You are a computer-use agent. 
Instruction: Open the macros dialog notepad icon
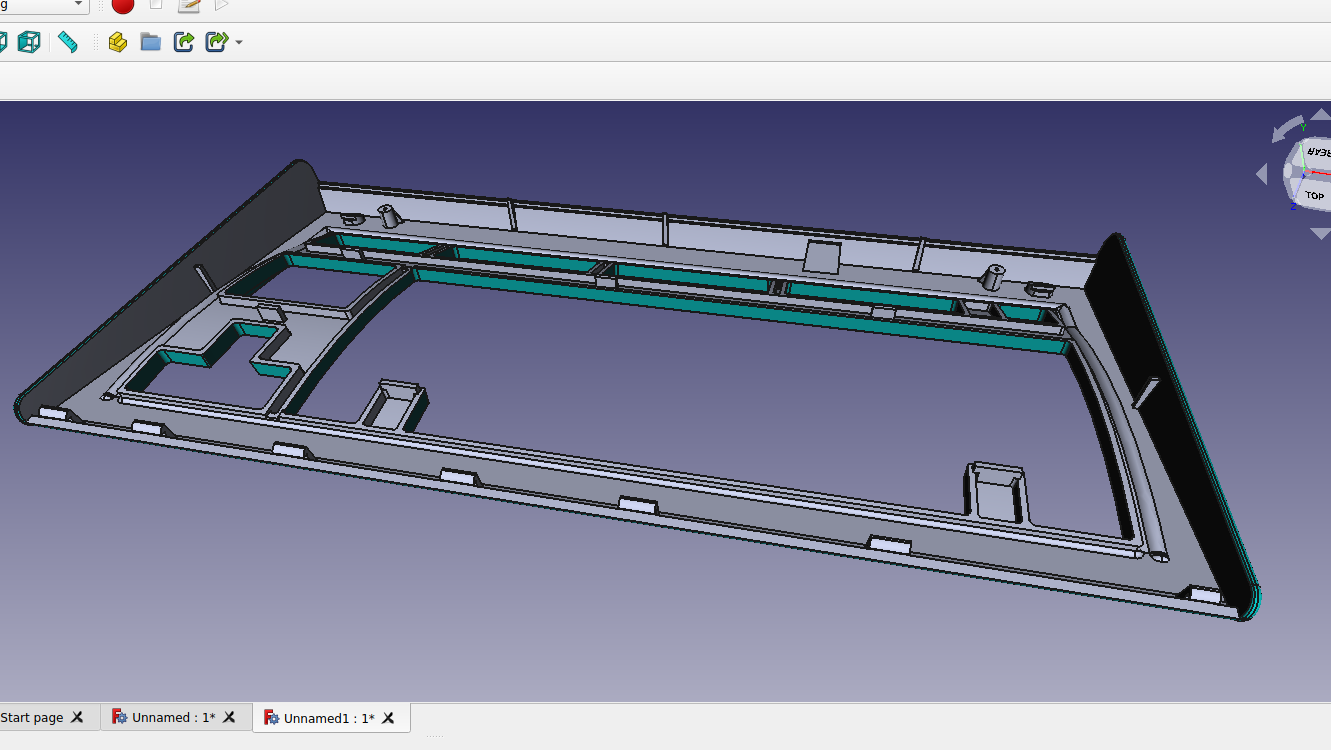(x=188, y=6)
